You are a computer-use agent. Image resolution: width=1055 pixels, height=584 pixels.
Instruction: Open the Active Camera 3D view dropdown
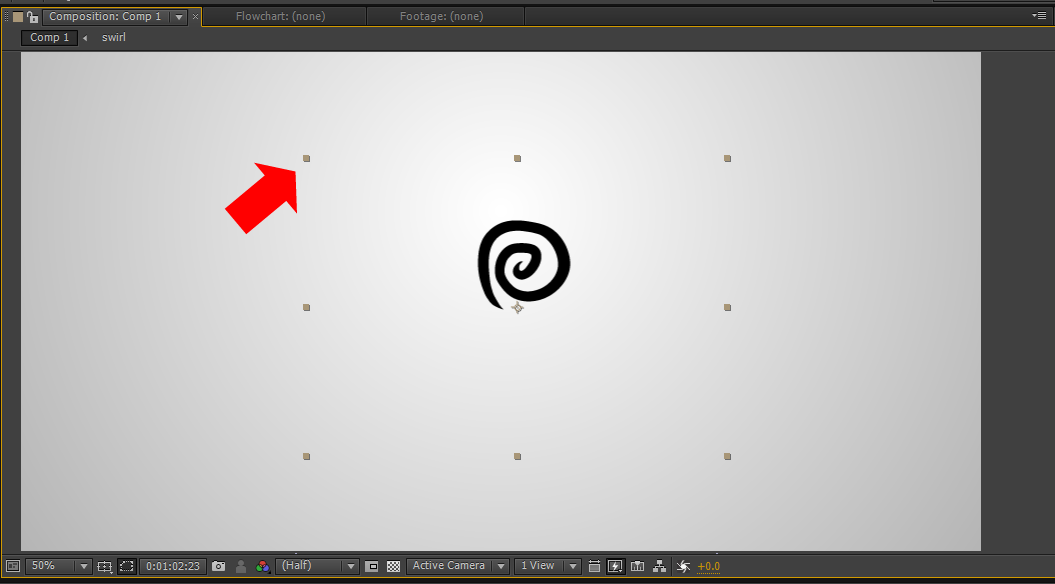pyautogui.click(x=457, y=566)
